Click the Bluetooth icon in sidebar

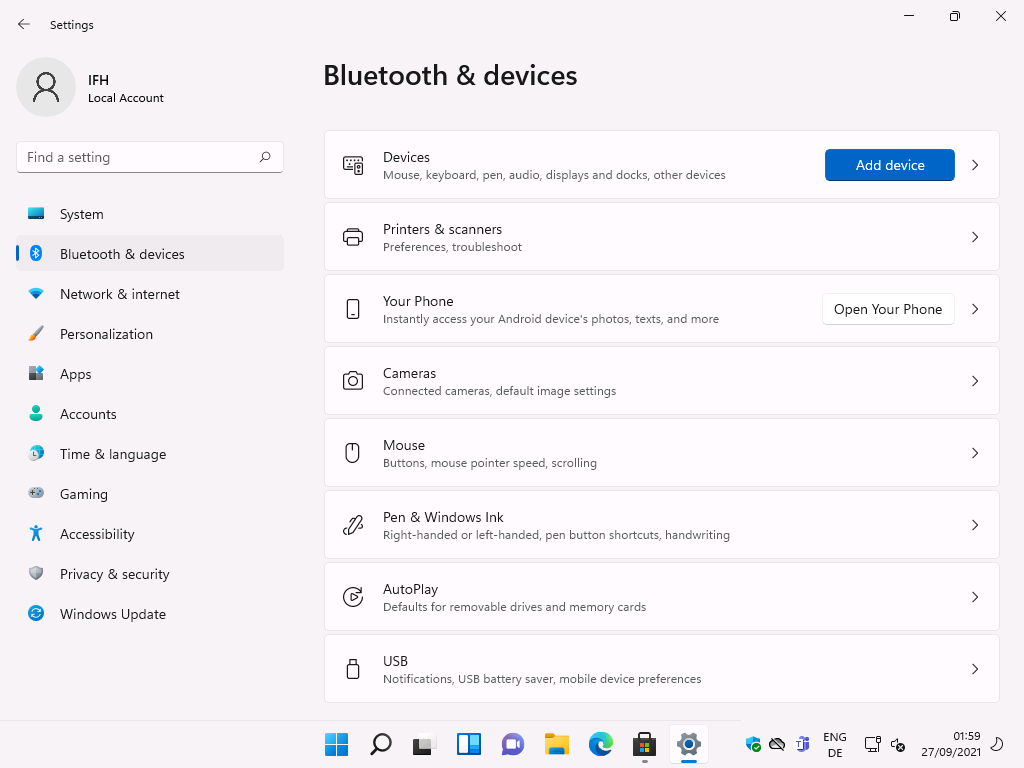pos(36,254)
